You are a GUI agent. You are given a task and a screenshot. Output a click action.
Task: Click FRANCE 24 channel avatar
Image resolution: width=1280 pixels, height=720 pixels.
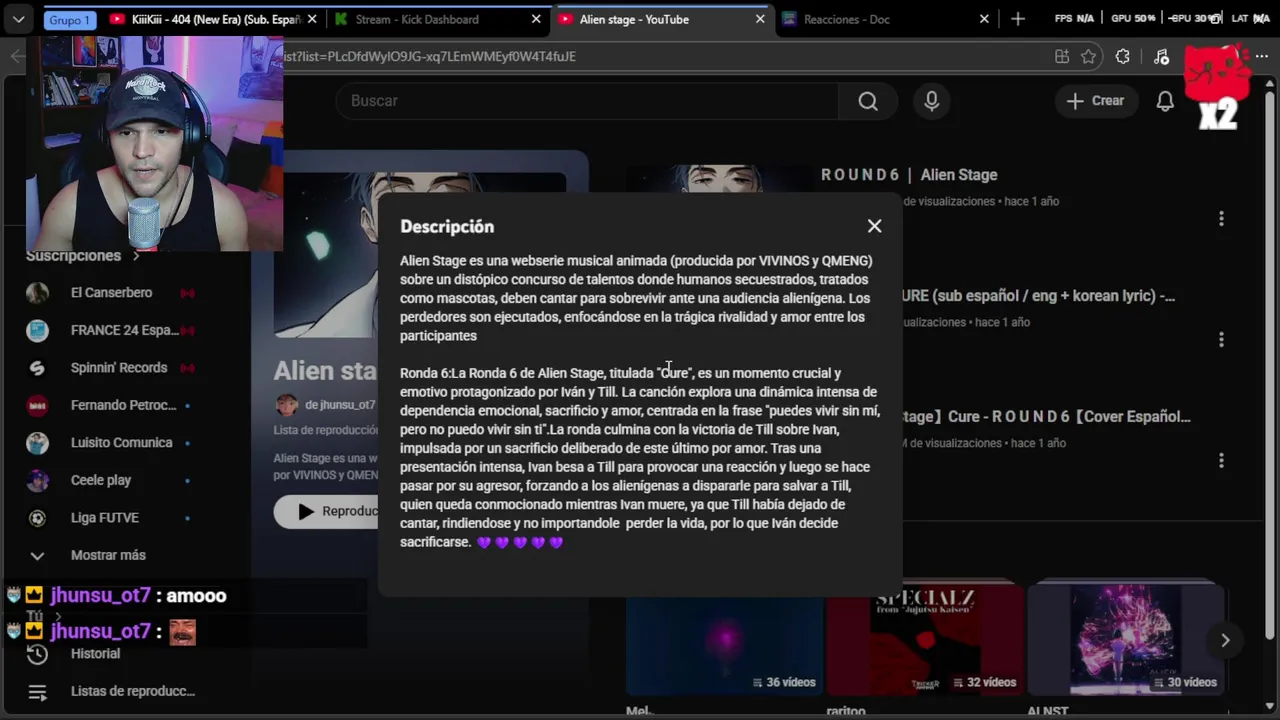(x=37, y=330)
